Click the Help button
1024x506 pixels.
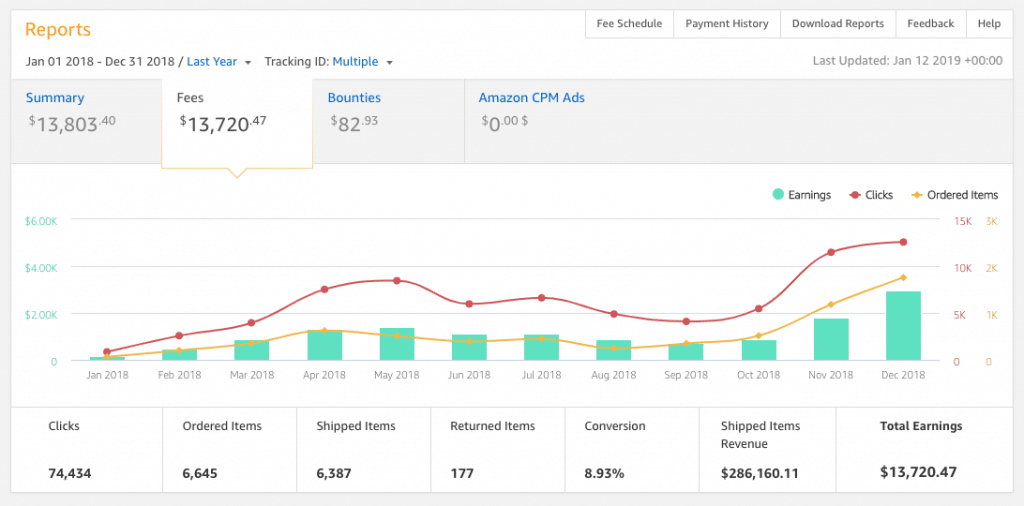coord(988,24)
